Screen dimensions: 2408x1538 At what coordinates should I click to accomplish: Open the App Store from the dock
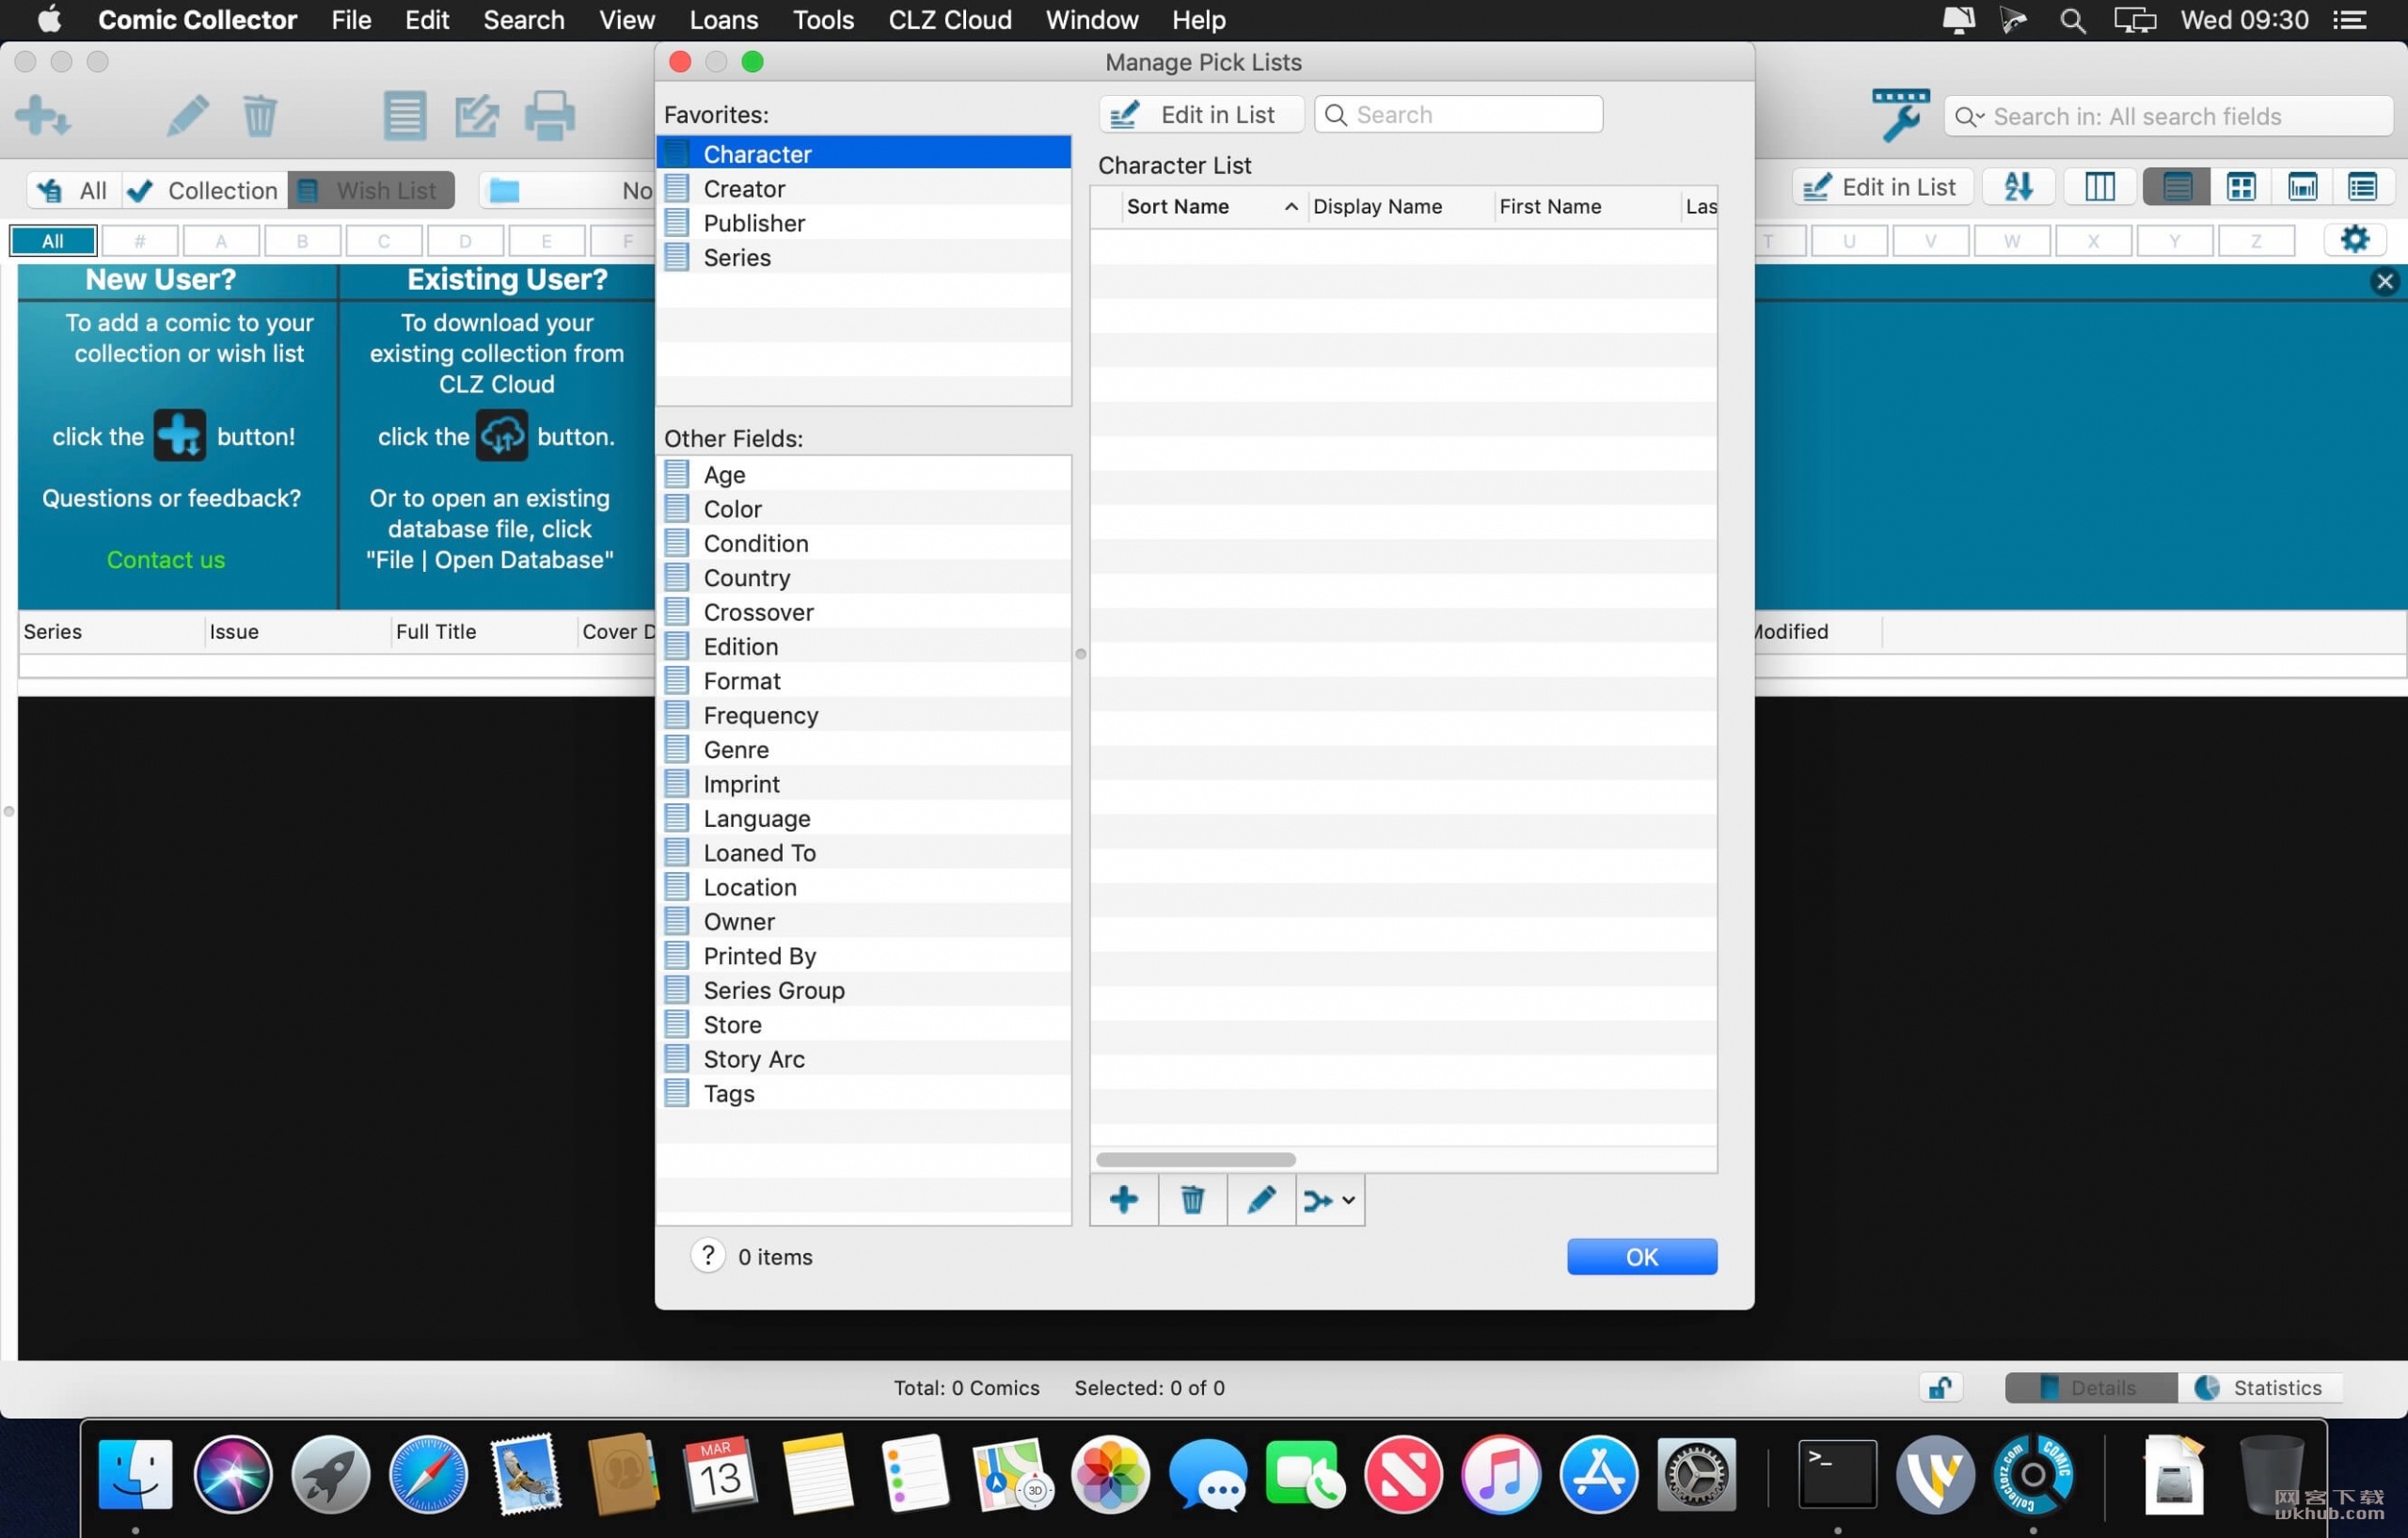[1598, 1474]
